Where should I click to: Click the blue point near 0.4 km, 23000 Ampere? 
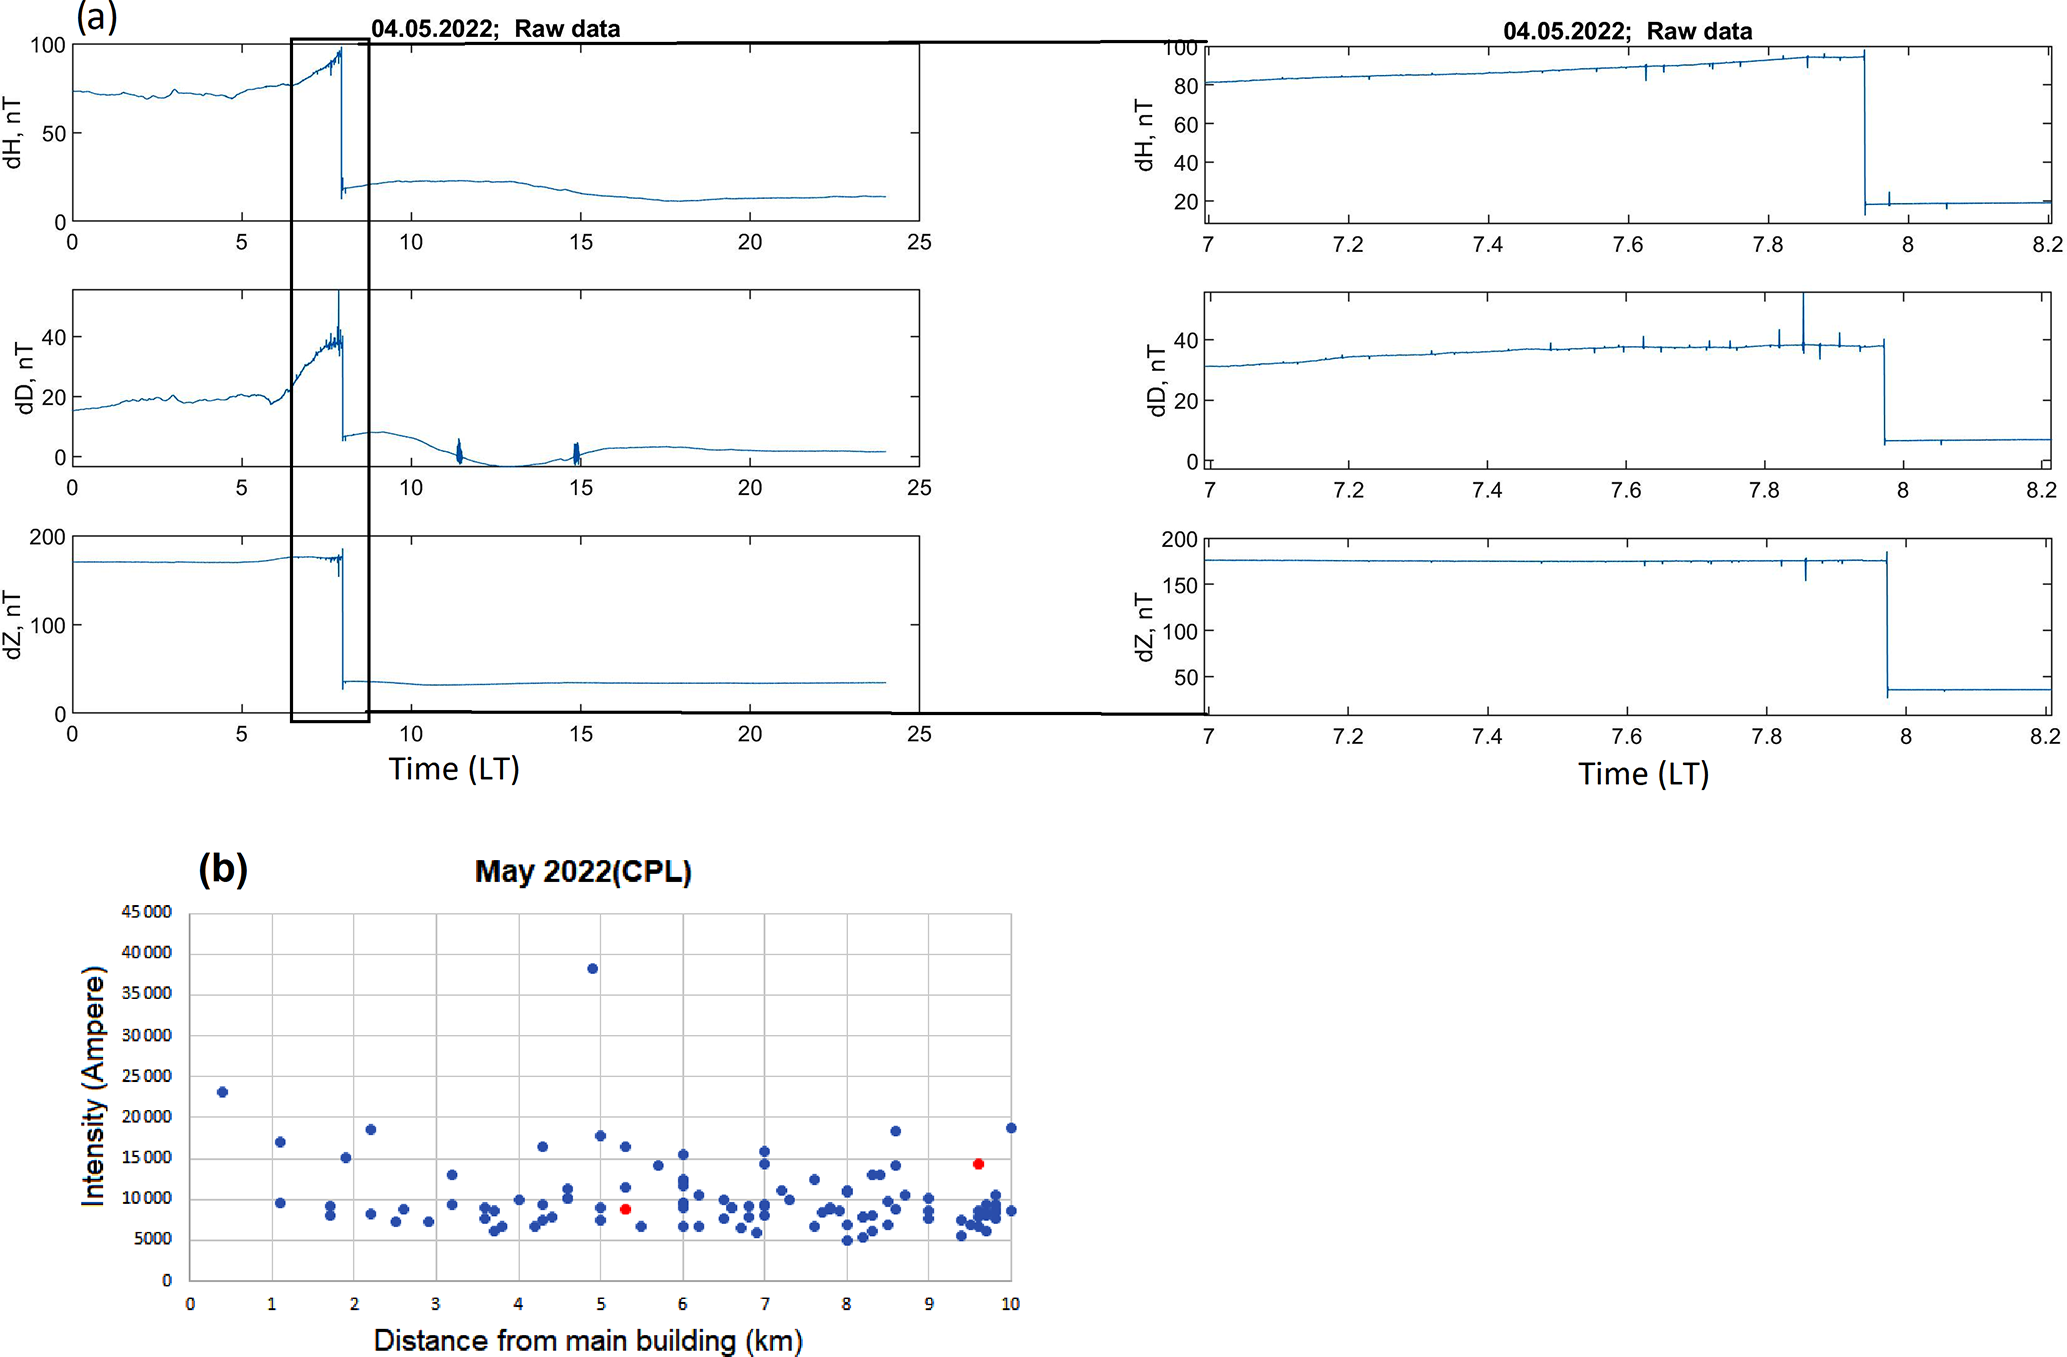pyautogui.click(x=222, y=1092)
